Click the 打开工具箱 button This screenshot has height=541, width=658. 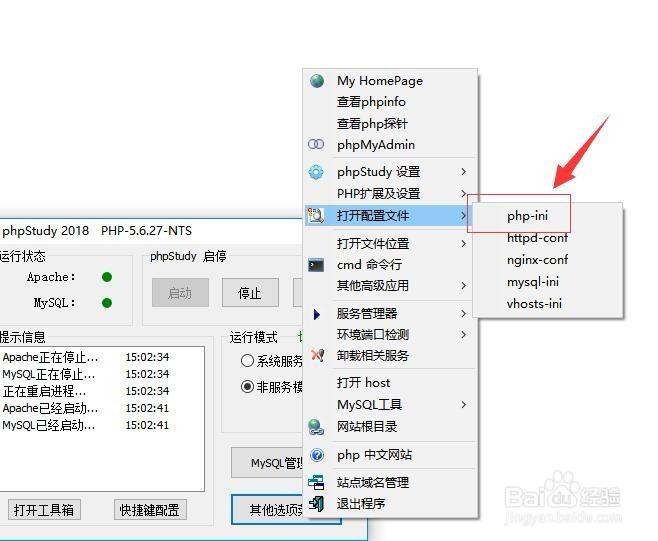[x=44, y=510]
